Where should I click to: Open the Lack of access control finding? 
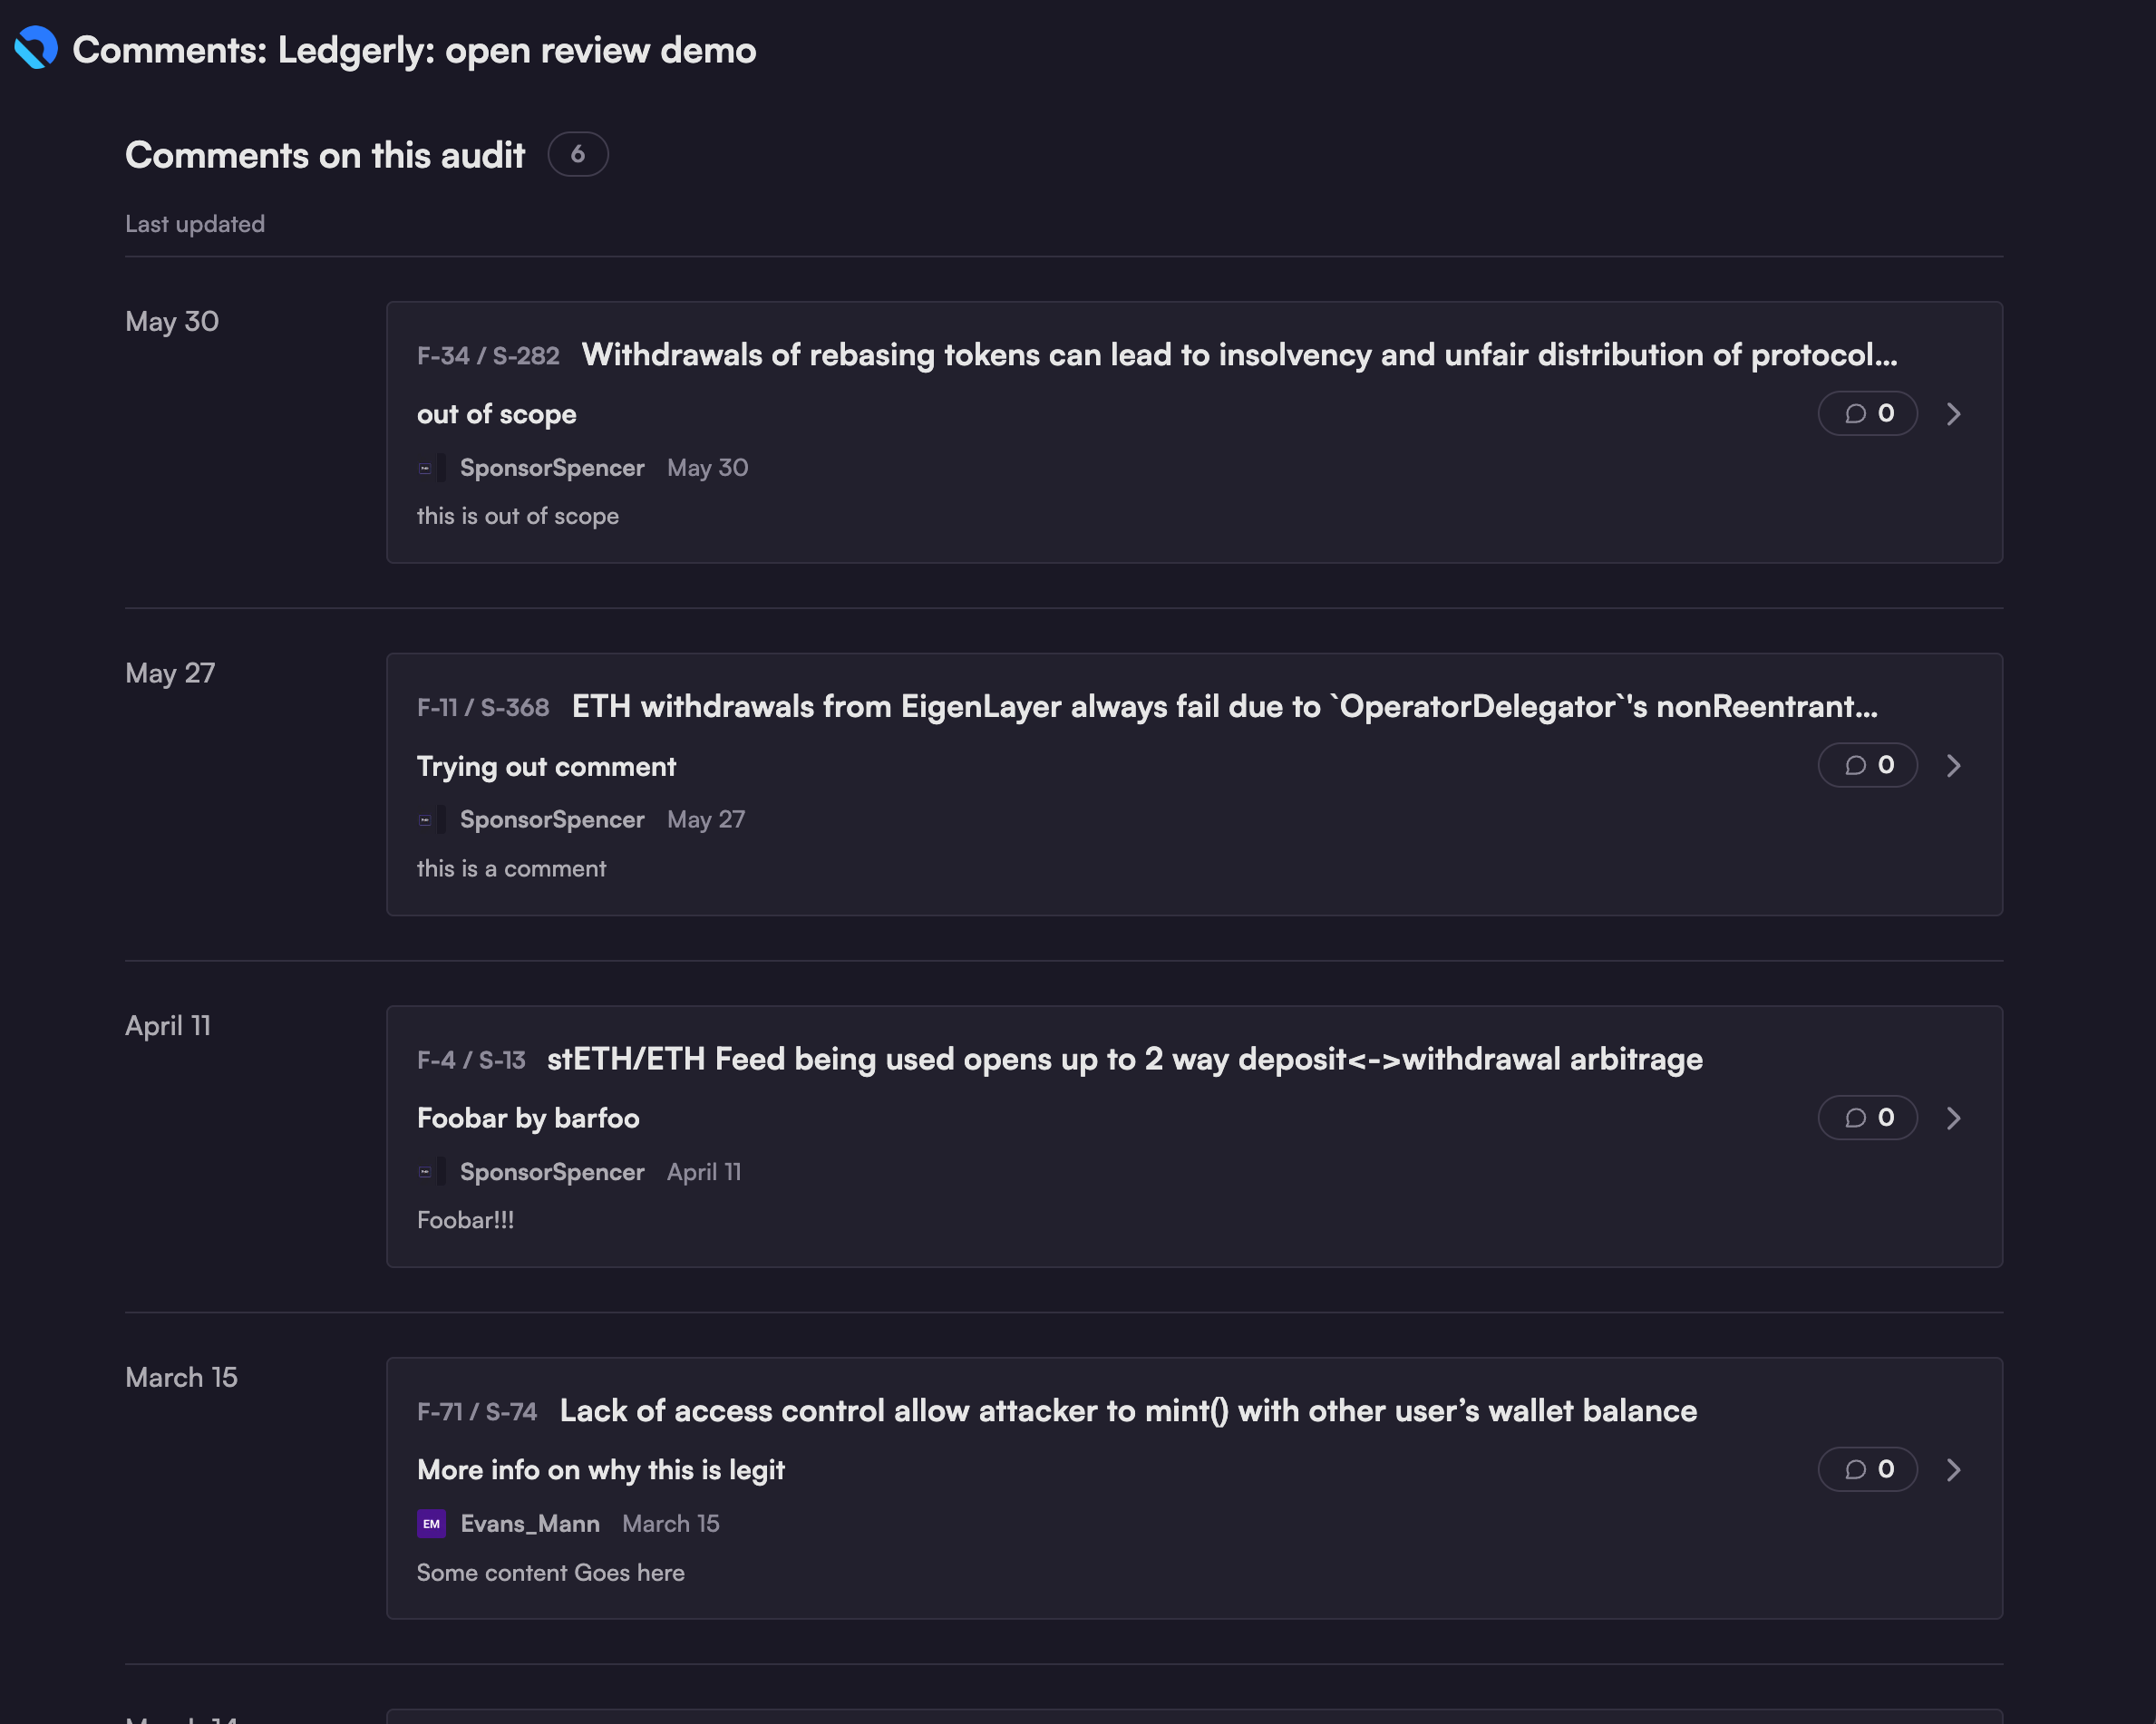tap(1128, 1411)
